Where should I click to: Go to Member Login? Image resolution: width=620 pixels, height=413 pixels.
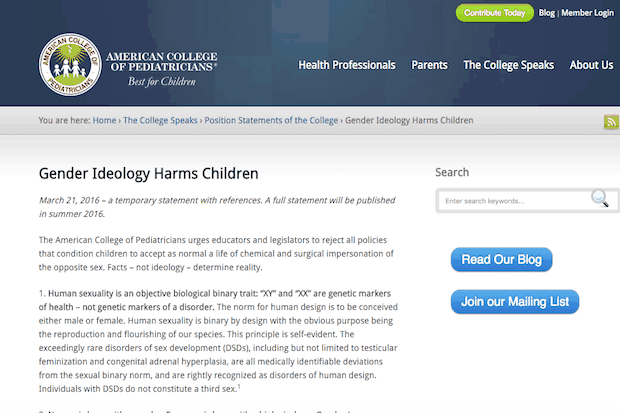tap(587, 13)
